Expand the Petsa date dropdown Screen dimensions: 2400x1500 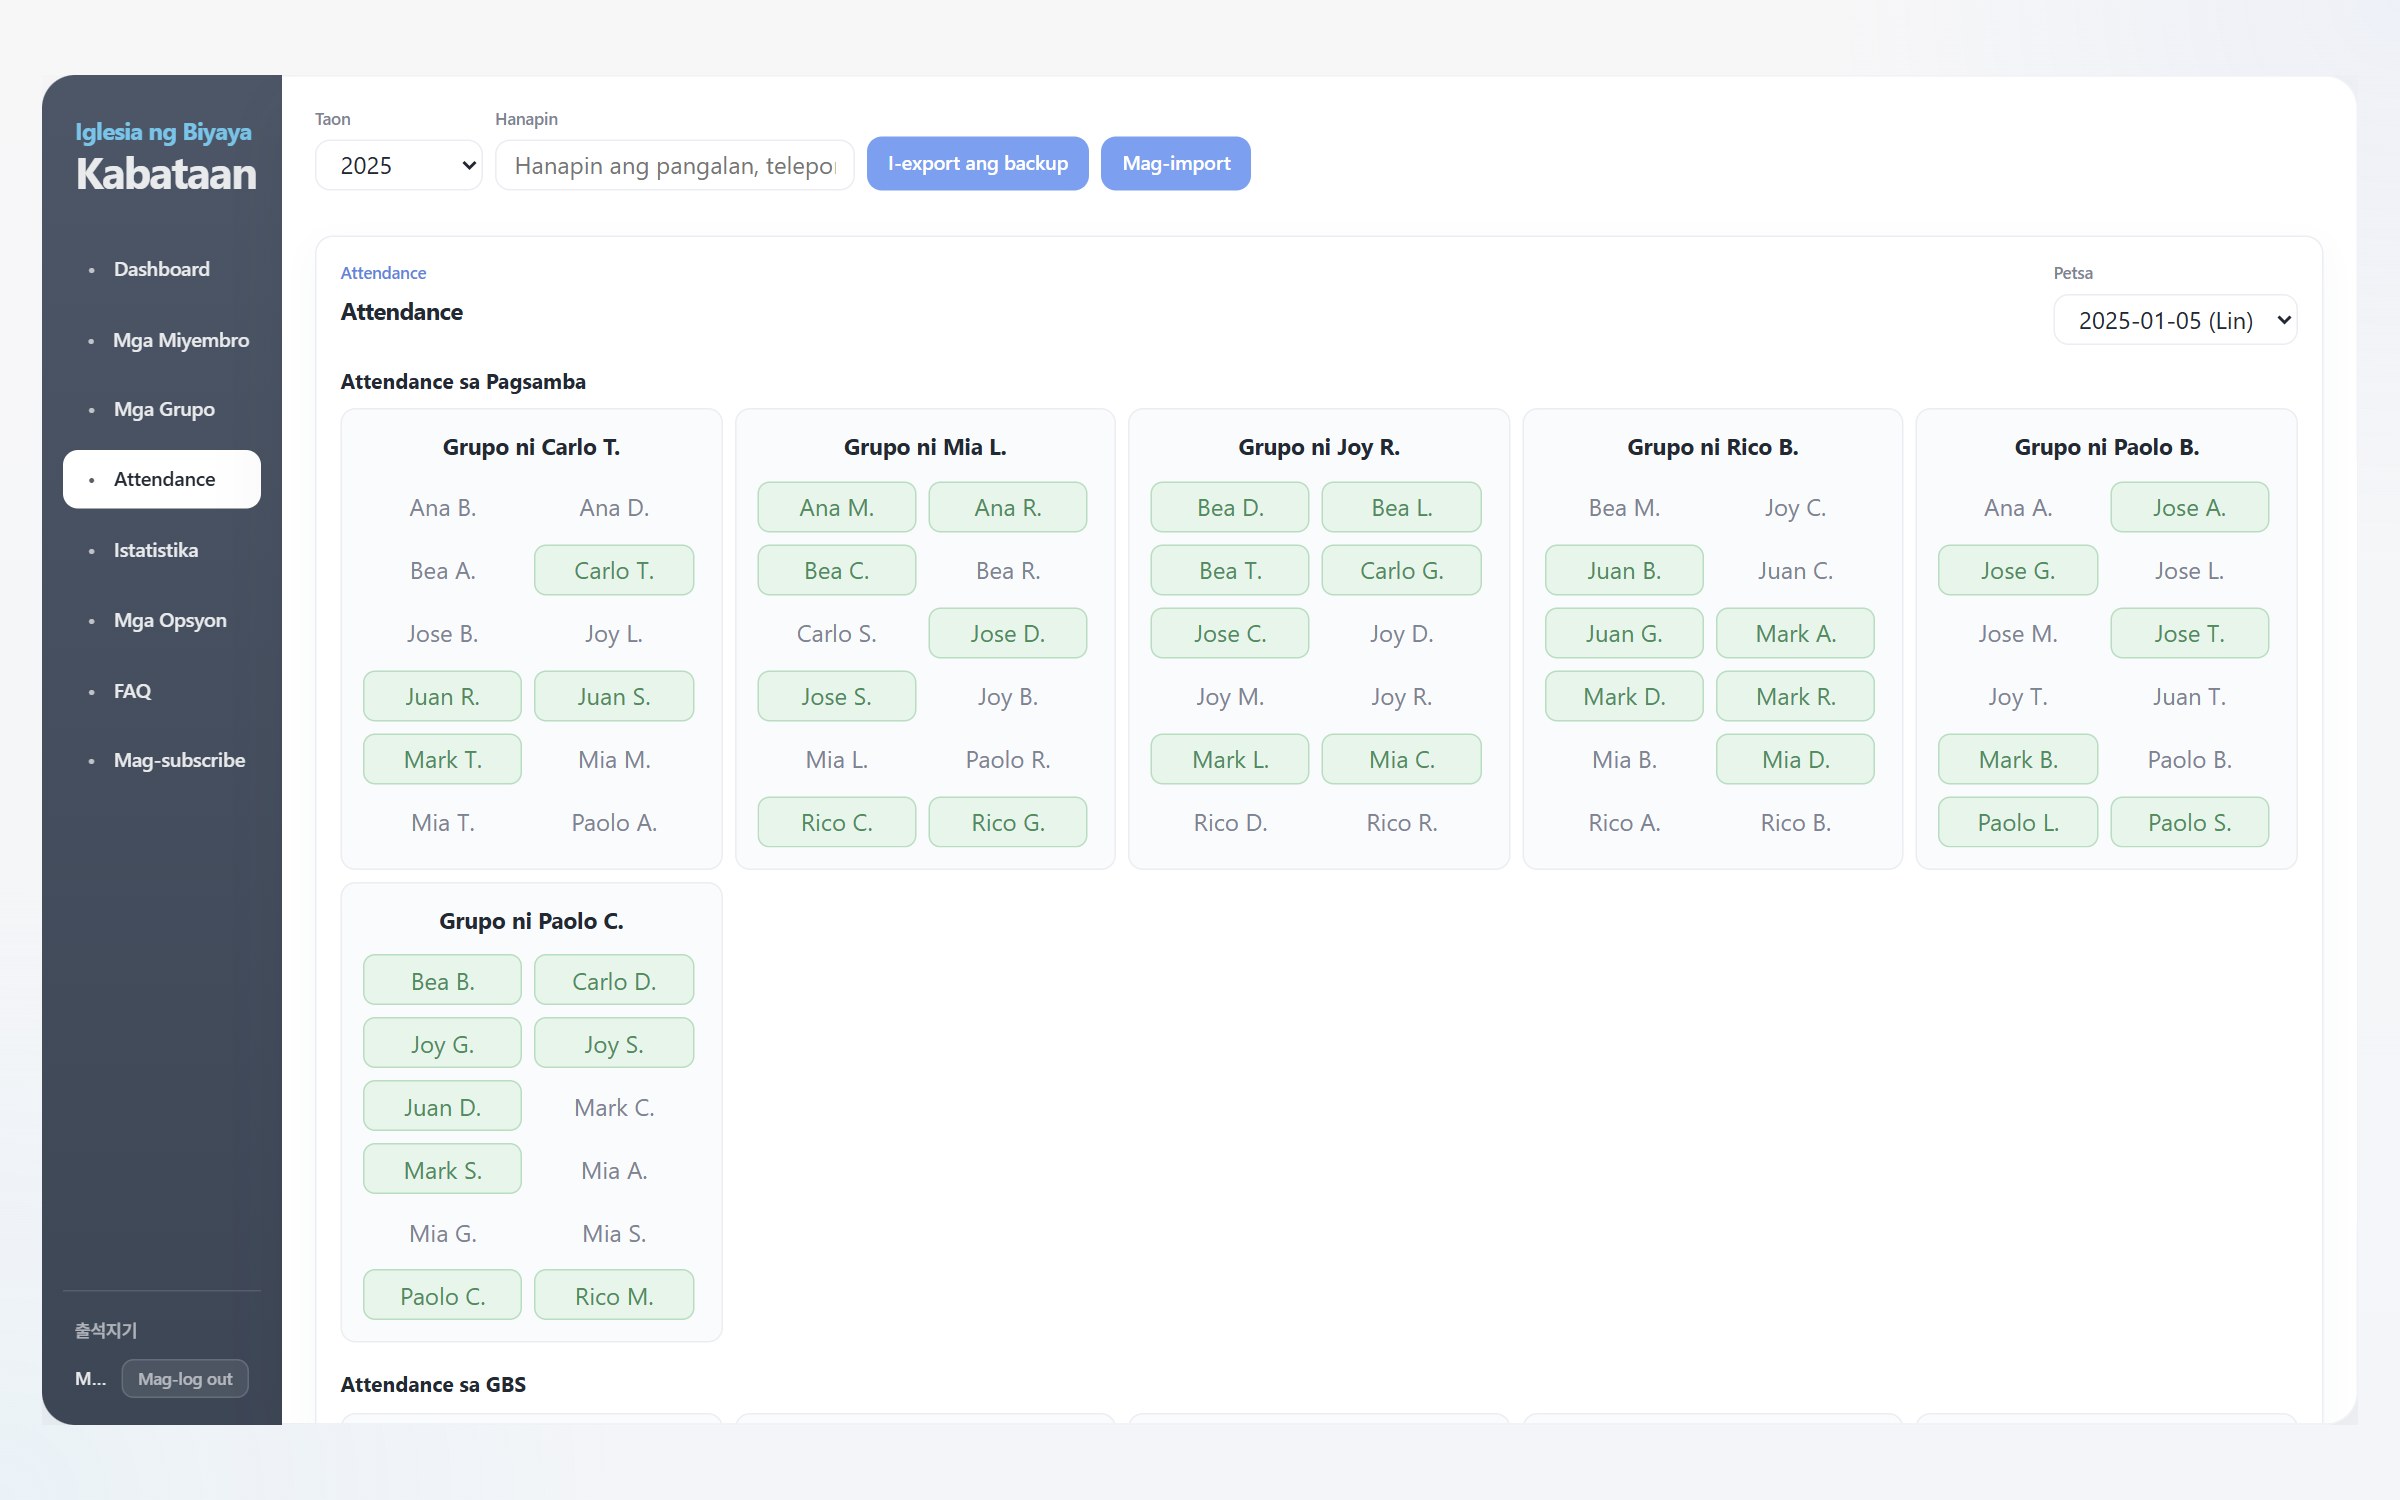click(x=2175, y=320)
